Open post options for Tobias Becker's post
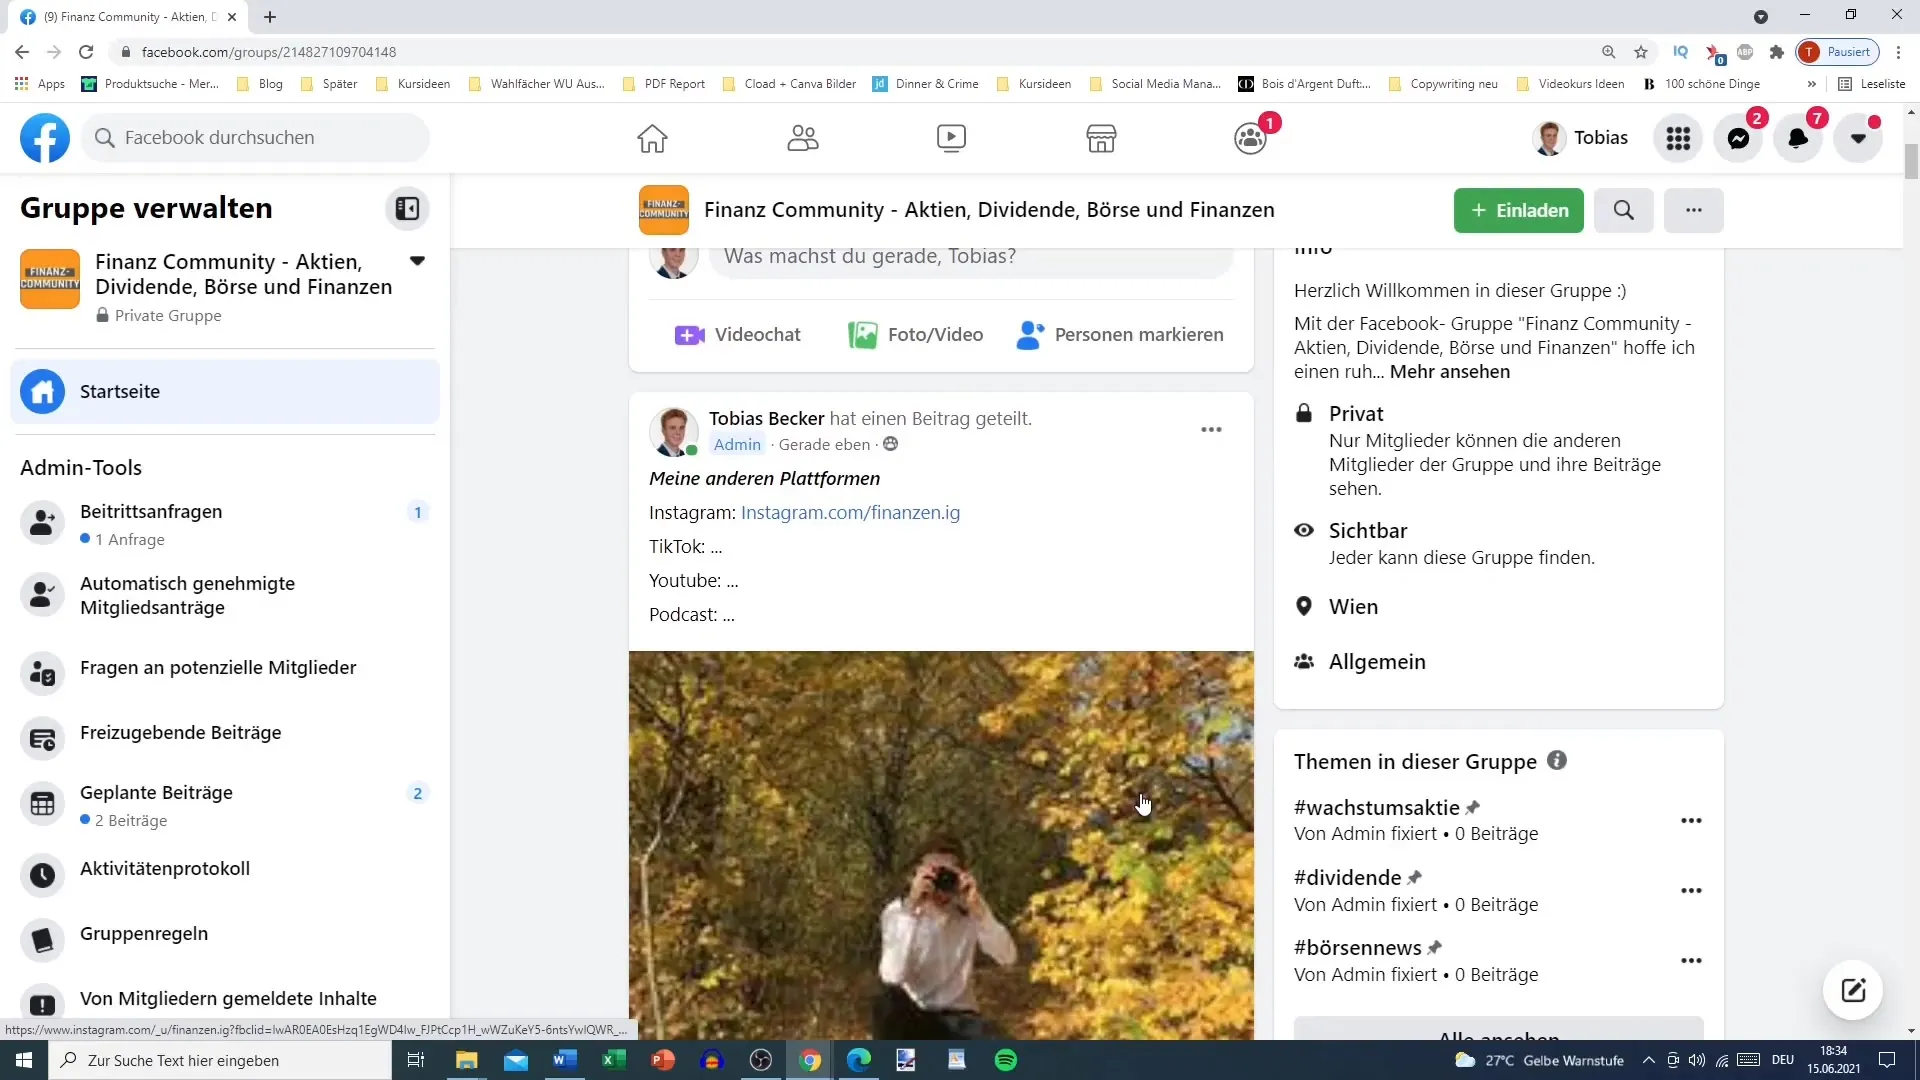 1211,430
